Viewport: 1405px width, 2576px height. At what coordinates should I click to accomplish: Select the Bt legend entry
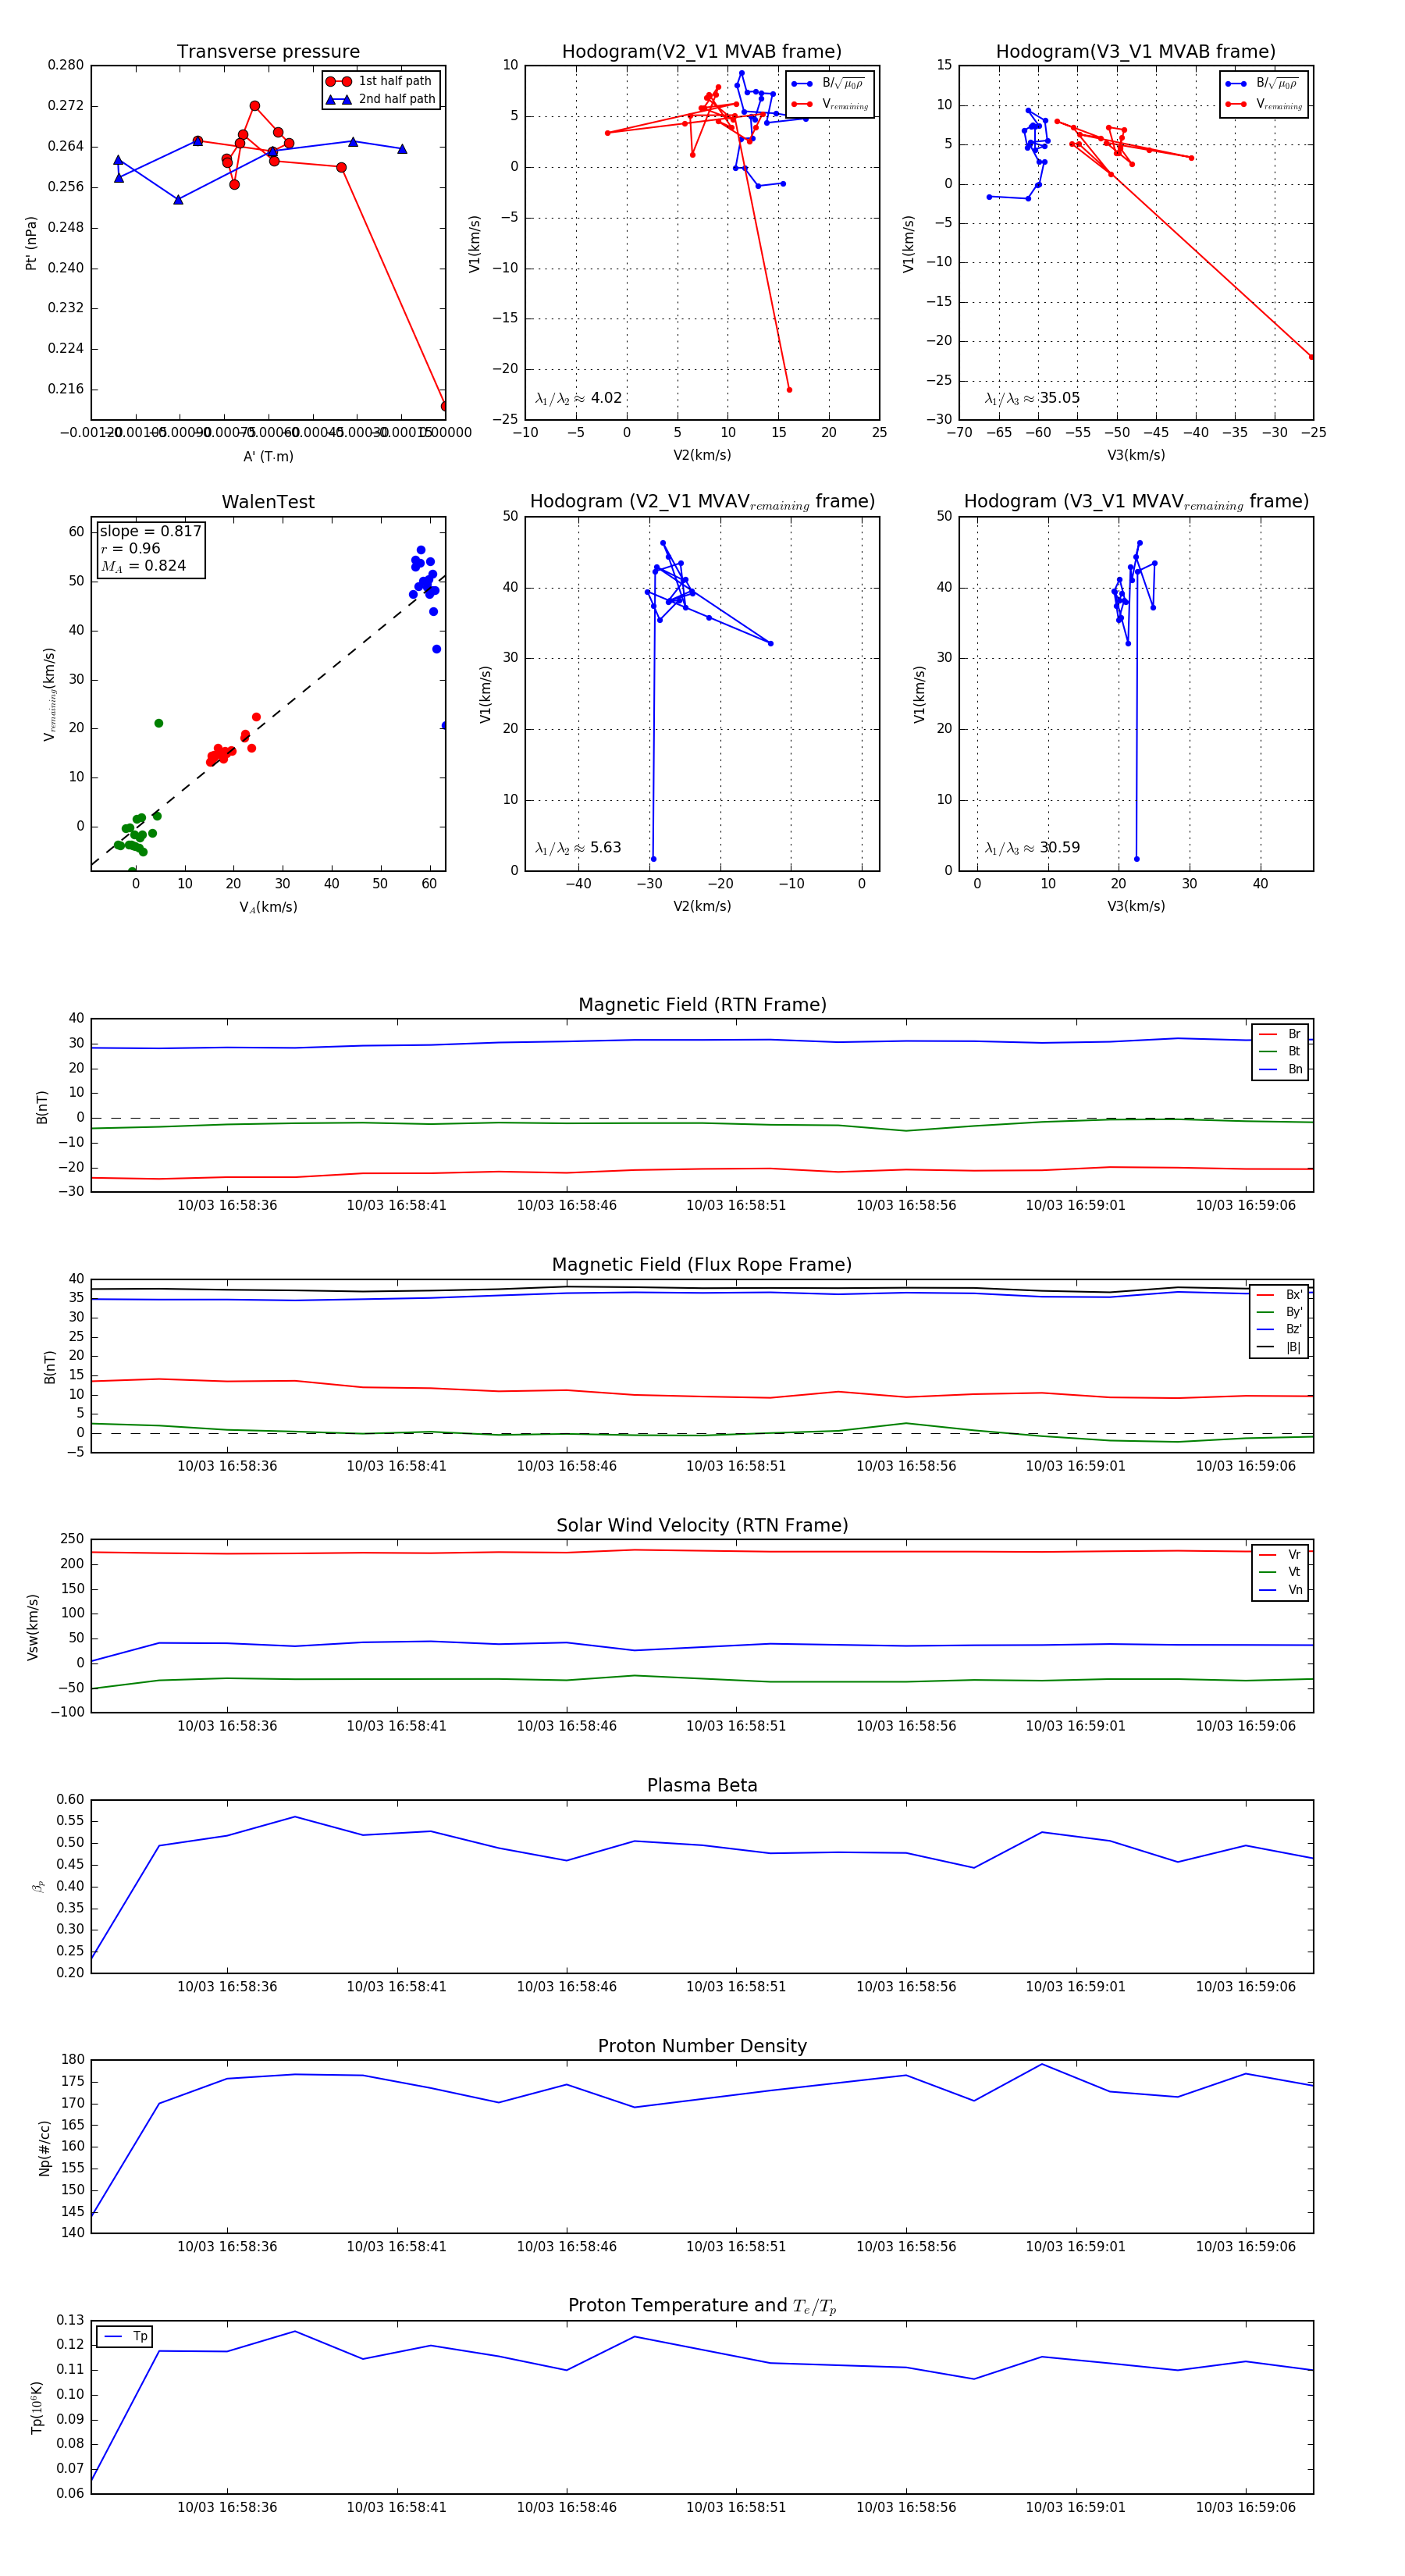(x=1280, y=1051)
